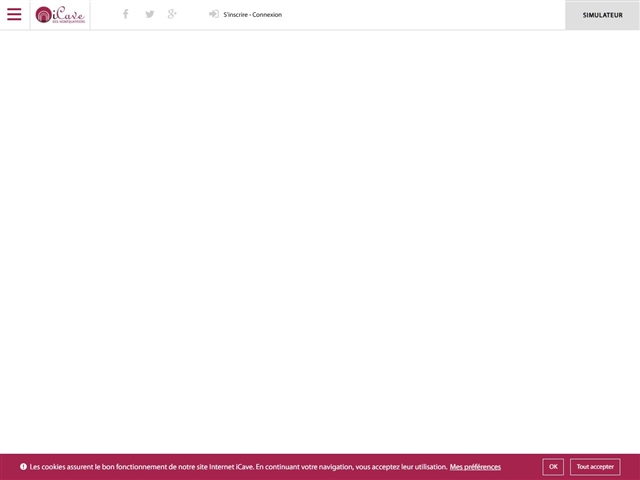This screenshot has height=480, width=640.
Task: Click the login arrow icon
Action: 214,14
